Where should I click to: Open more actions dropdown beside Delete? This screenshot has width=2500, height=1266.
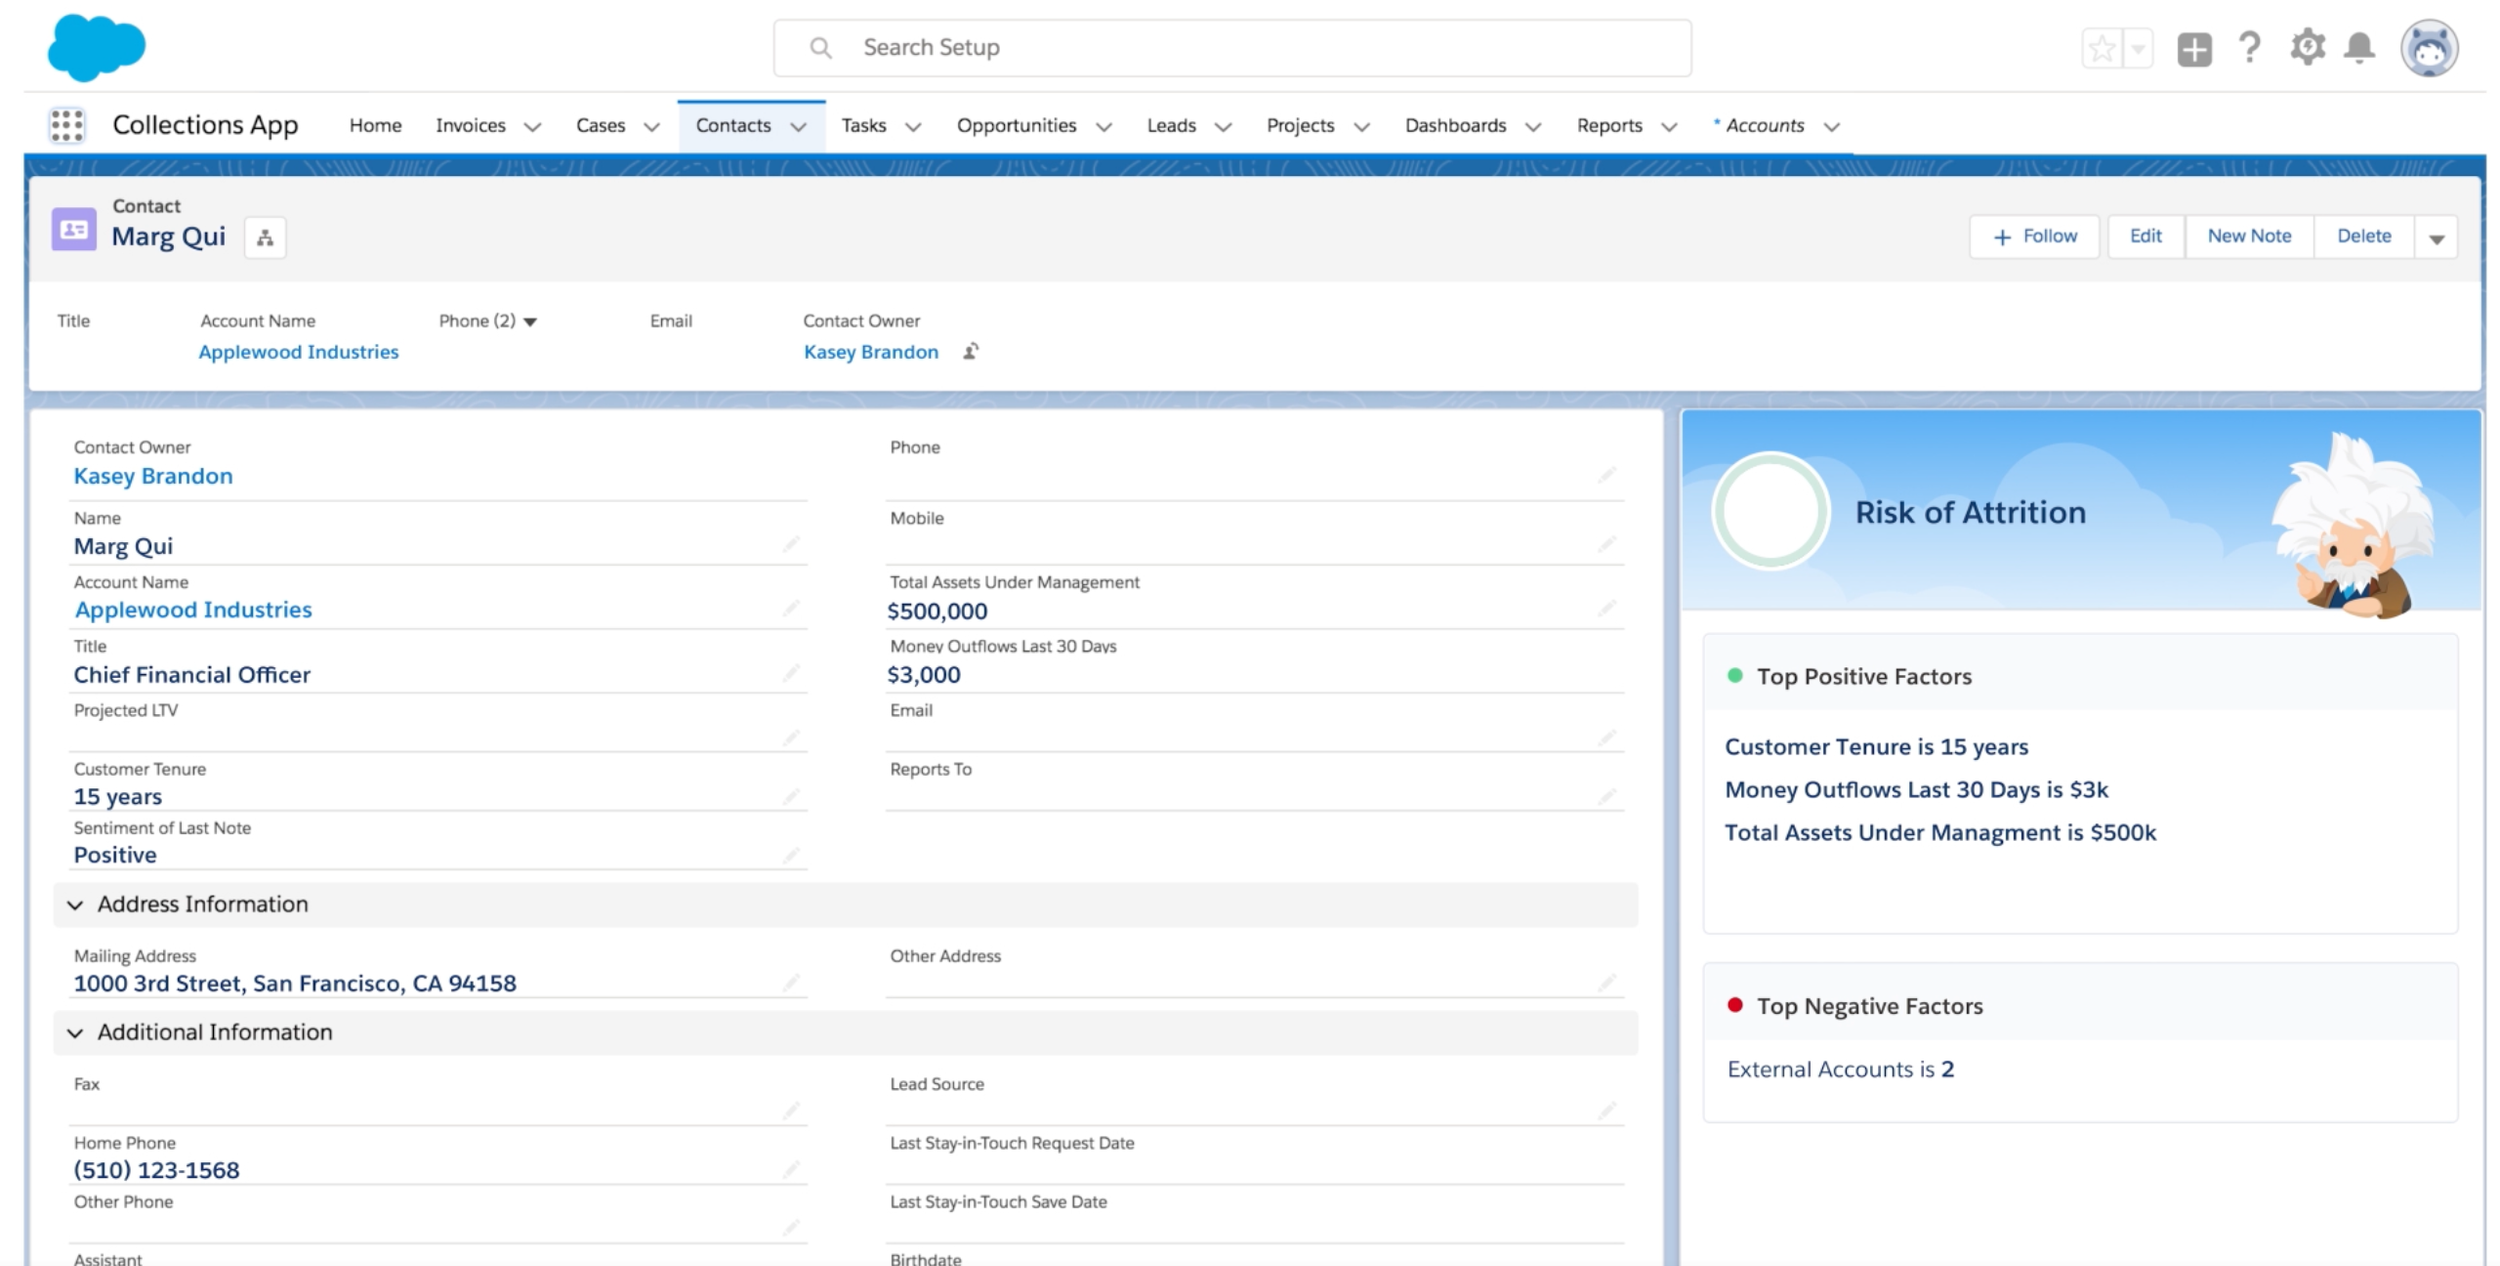pyautogui.click(x=2437, y=238)
